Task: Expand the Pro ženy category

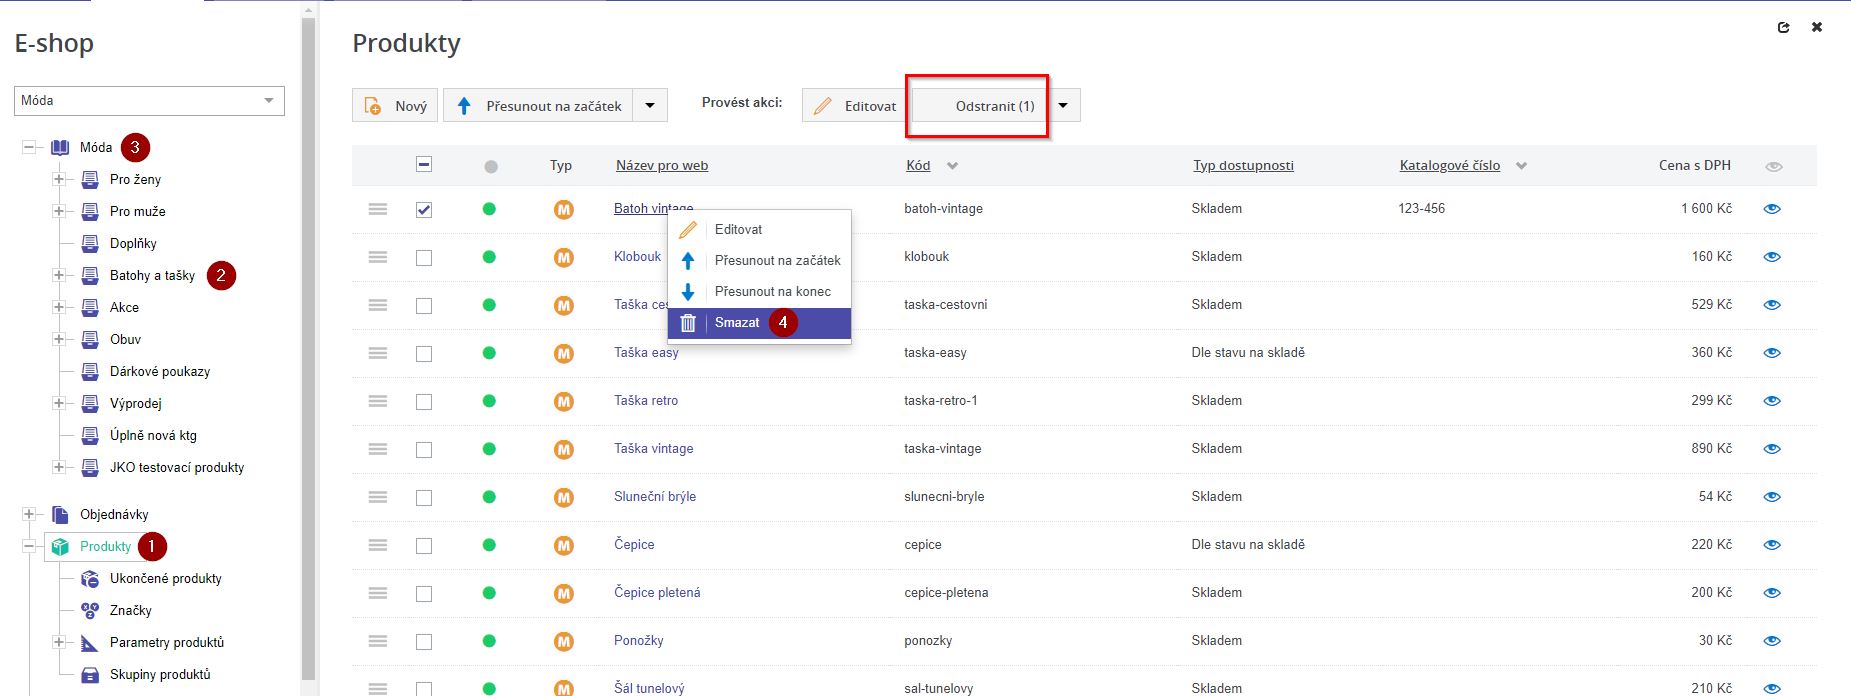Action: (x=59, y=180)
